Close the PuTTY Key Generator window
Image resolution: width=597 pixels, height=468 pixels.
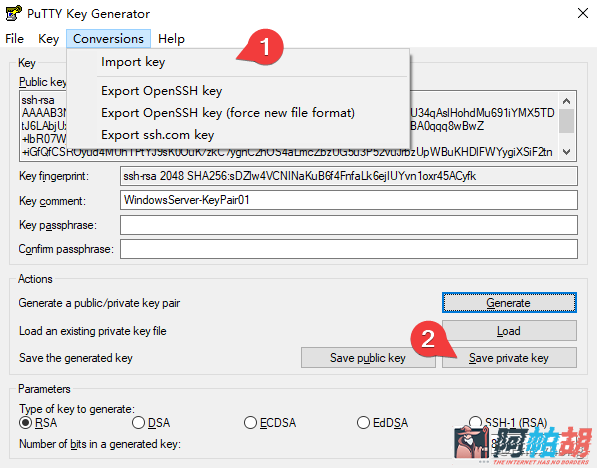[x=583, y=13]
